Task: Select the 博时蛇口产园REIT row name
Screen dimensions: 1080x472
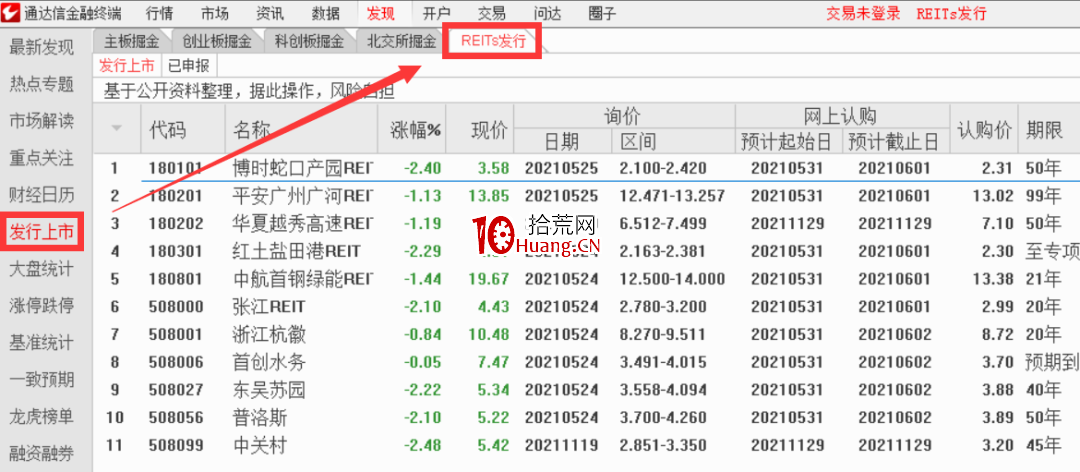Action: tap(303, 168)
